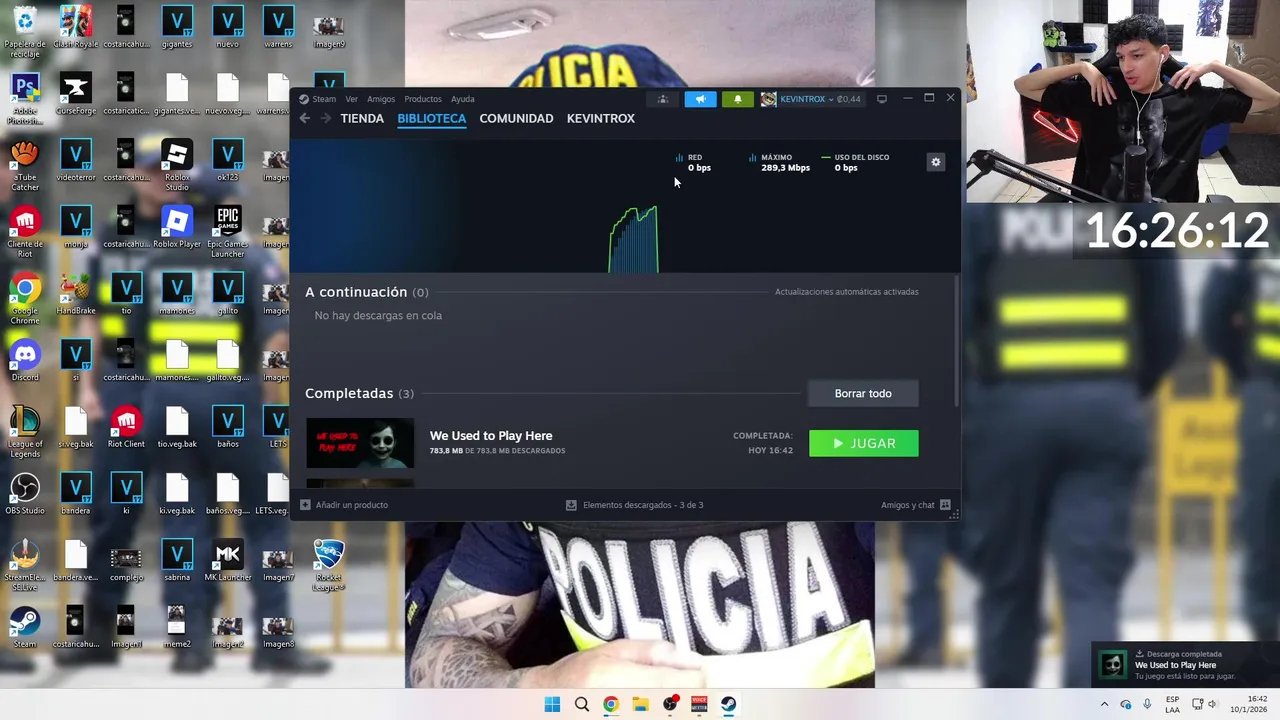
Task: Select Adobe Photoshop desktop shortcut
Action: 25,99
